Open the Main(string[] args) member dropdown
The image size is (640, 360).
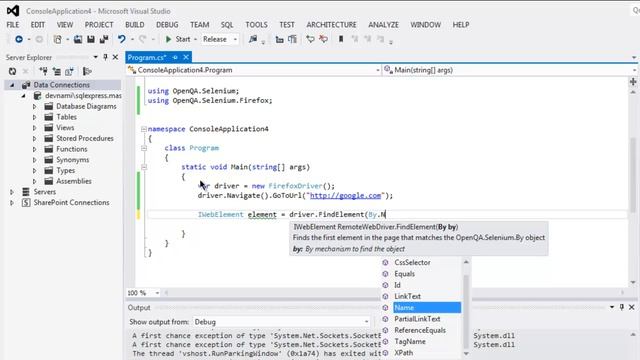click(x=510, y=70)
